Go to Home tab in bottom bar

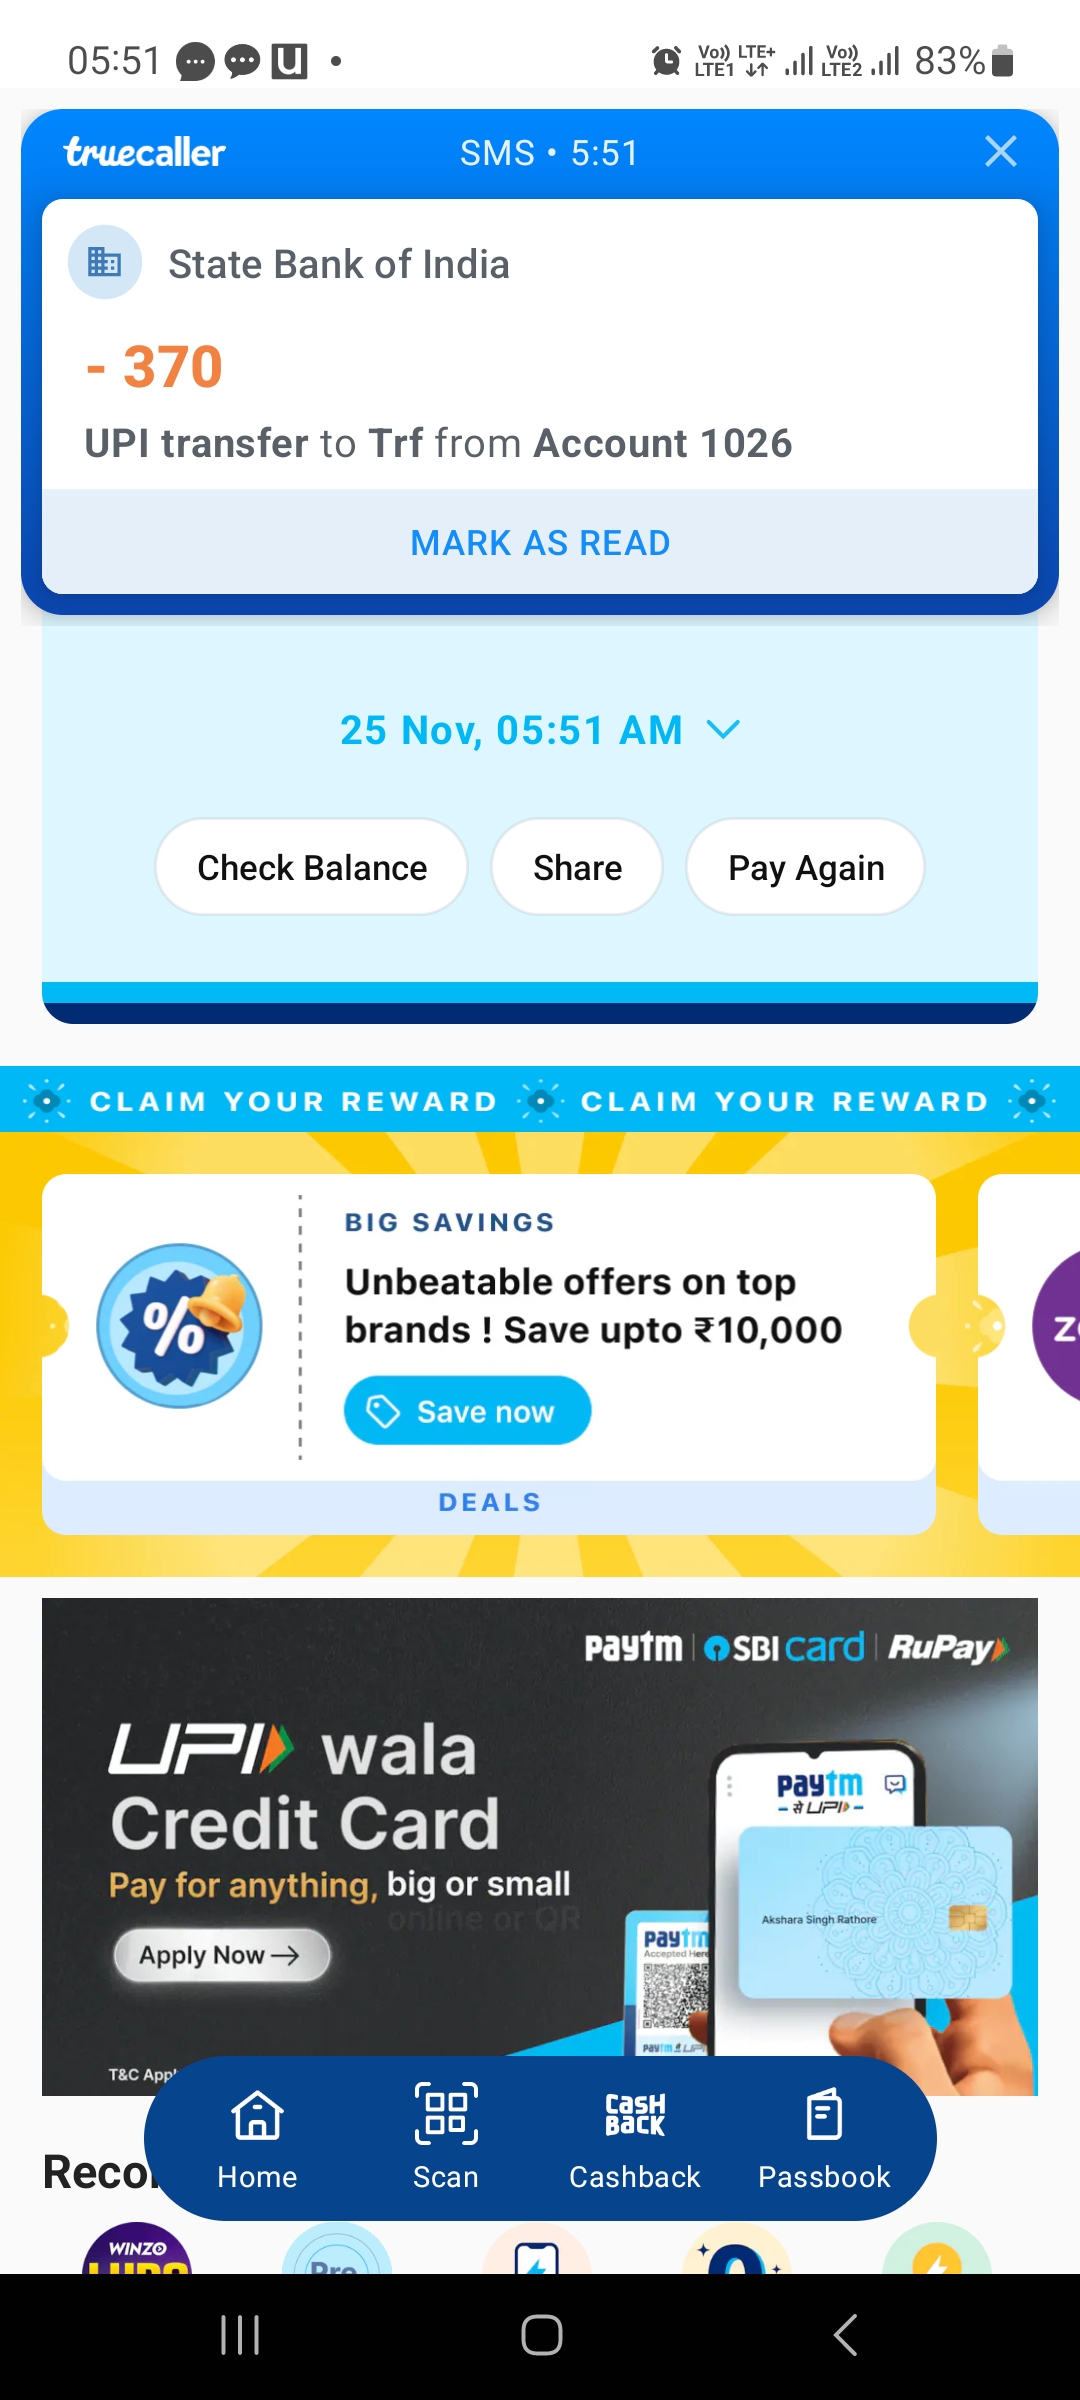tap(257, 2140)
